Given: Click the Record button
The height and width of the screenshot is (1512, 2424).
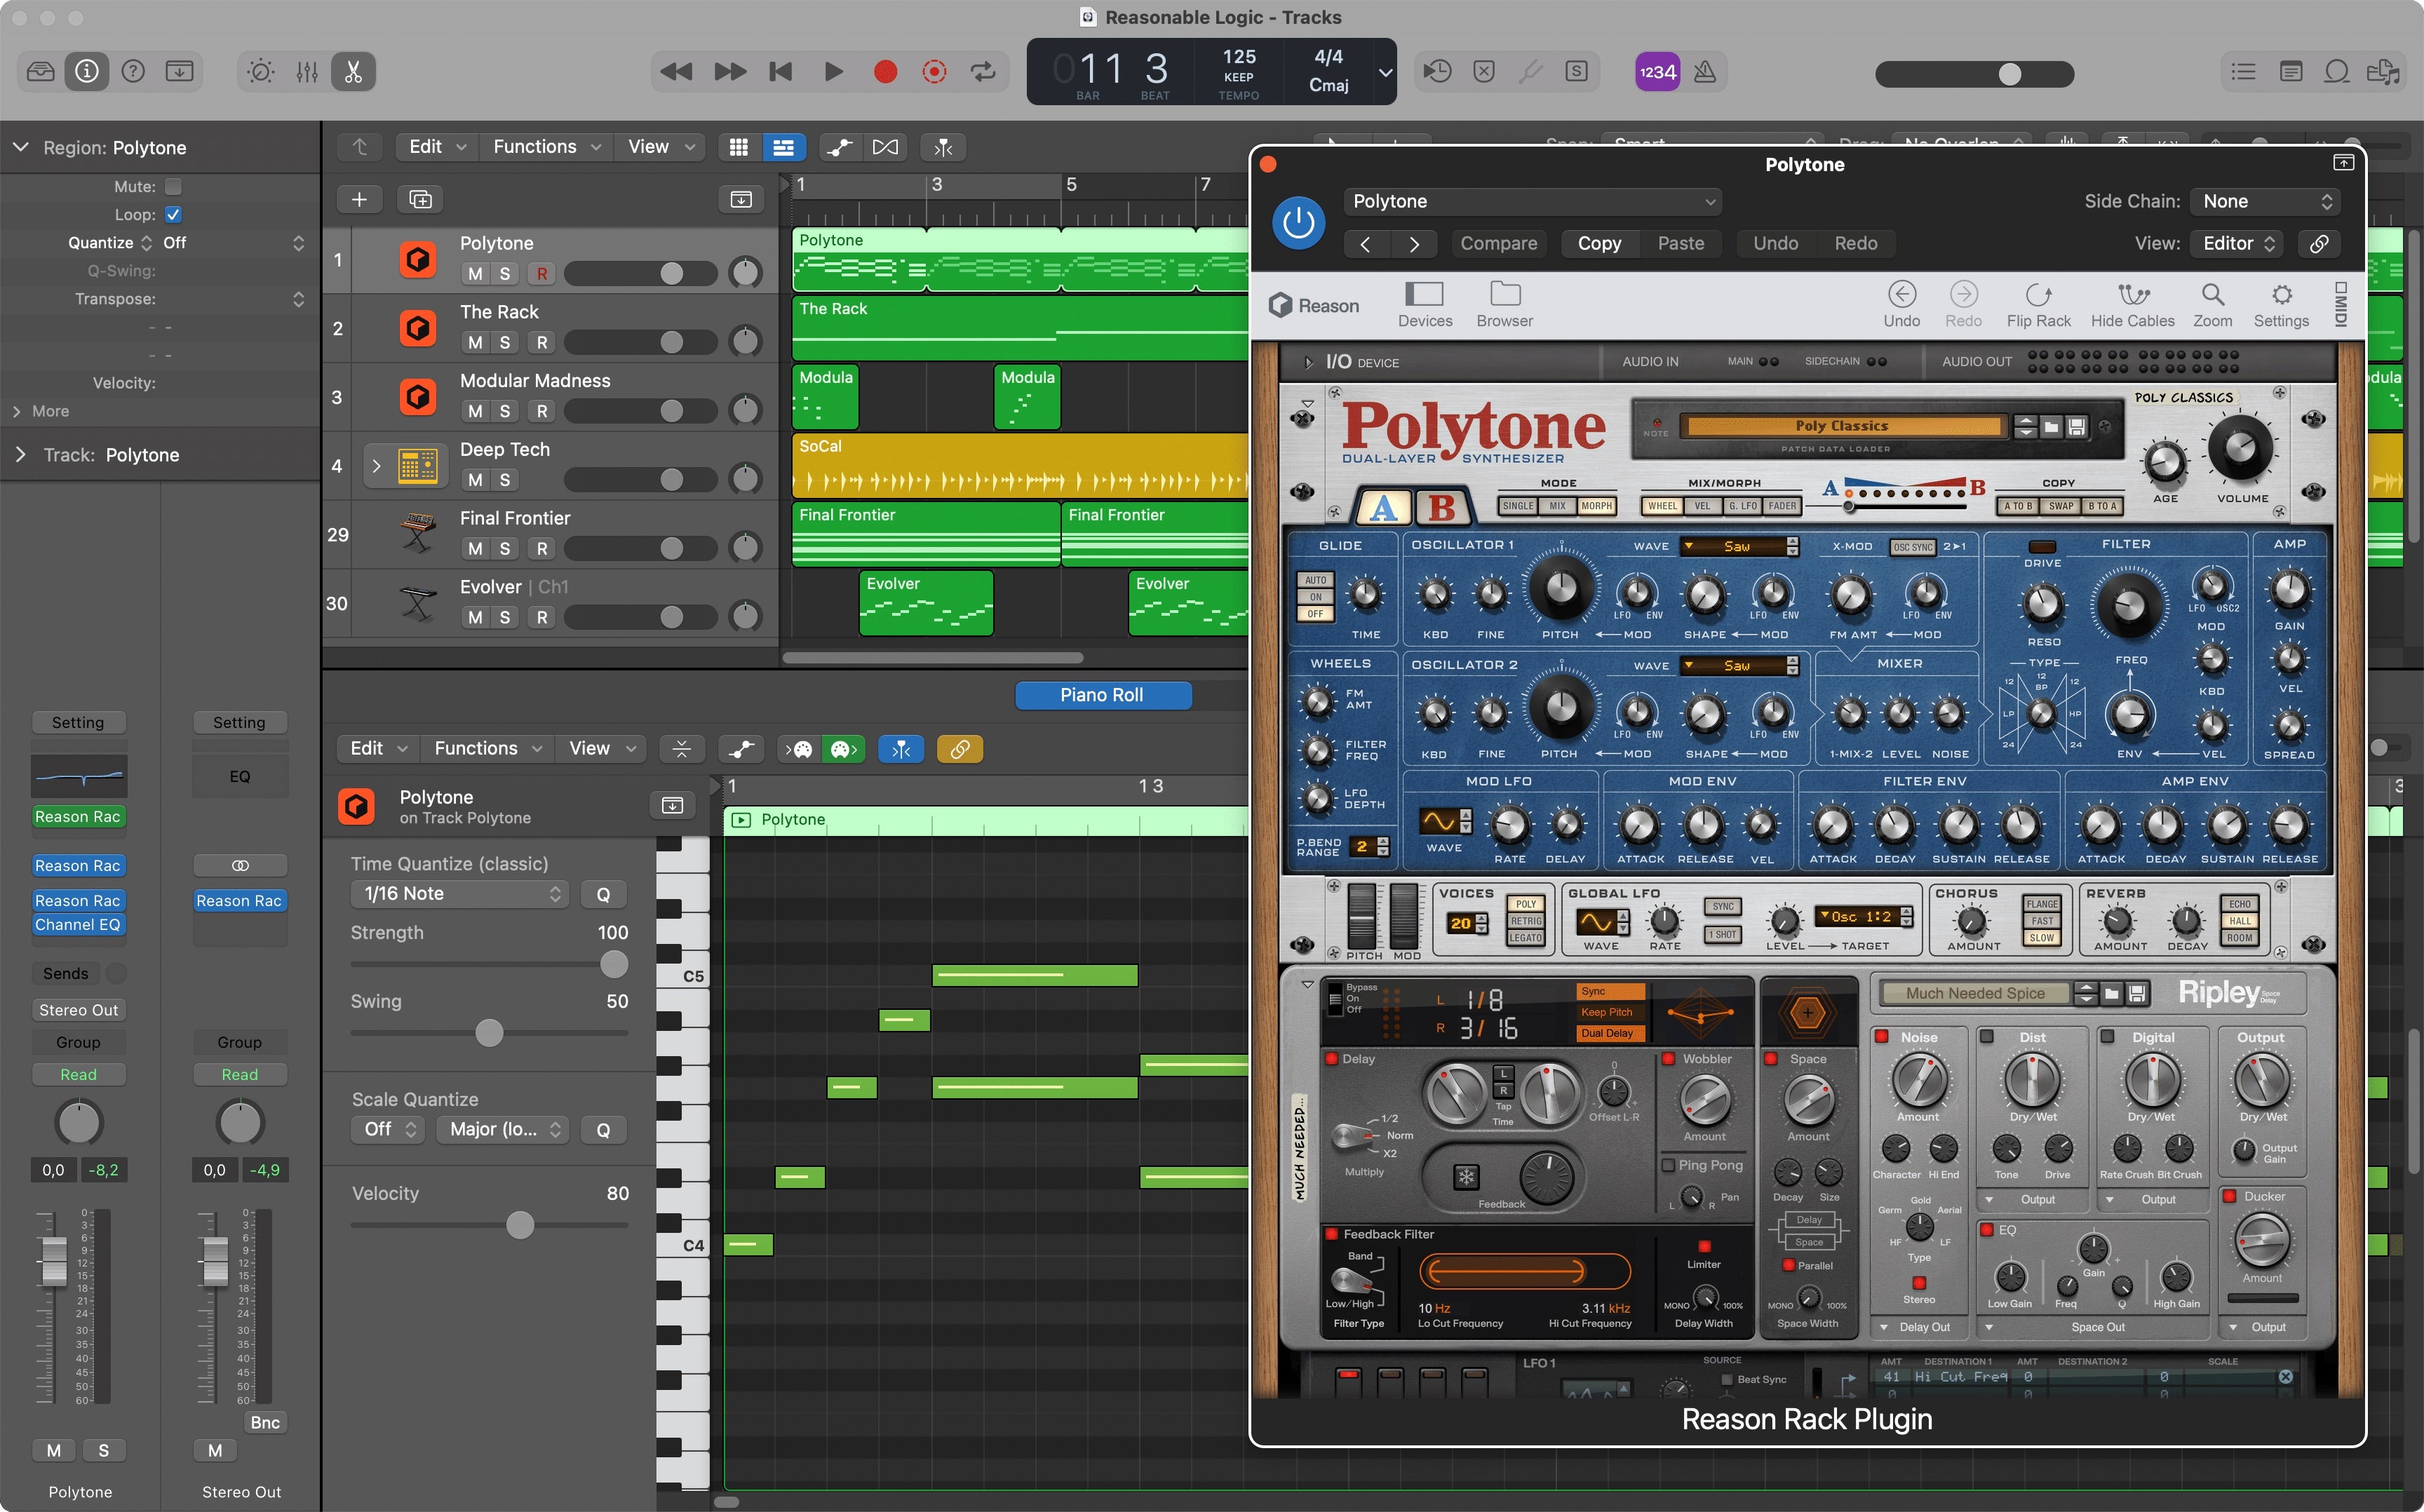Looking at the screenshot, I should tap(885, 71).
